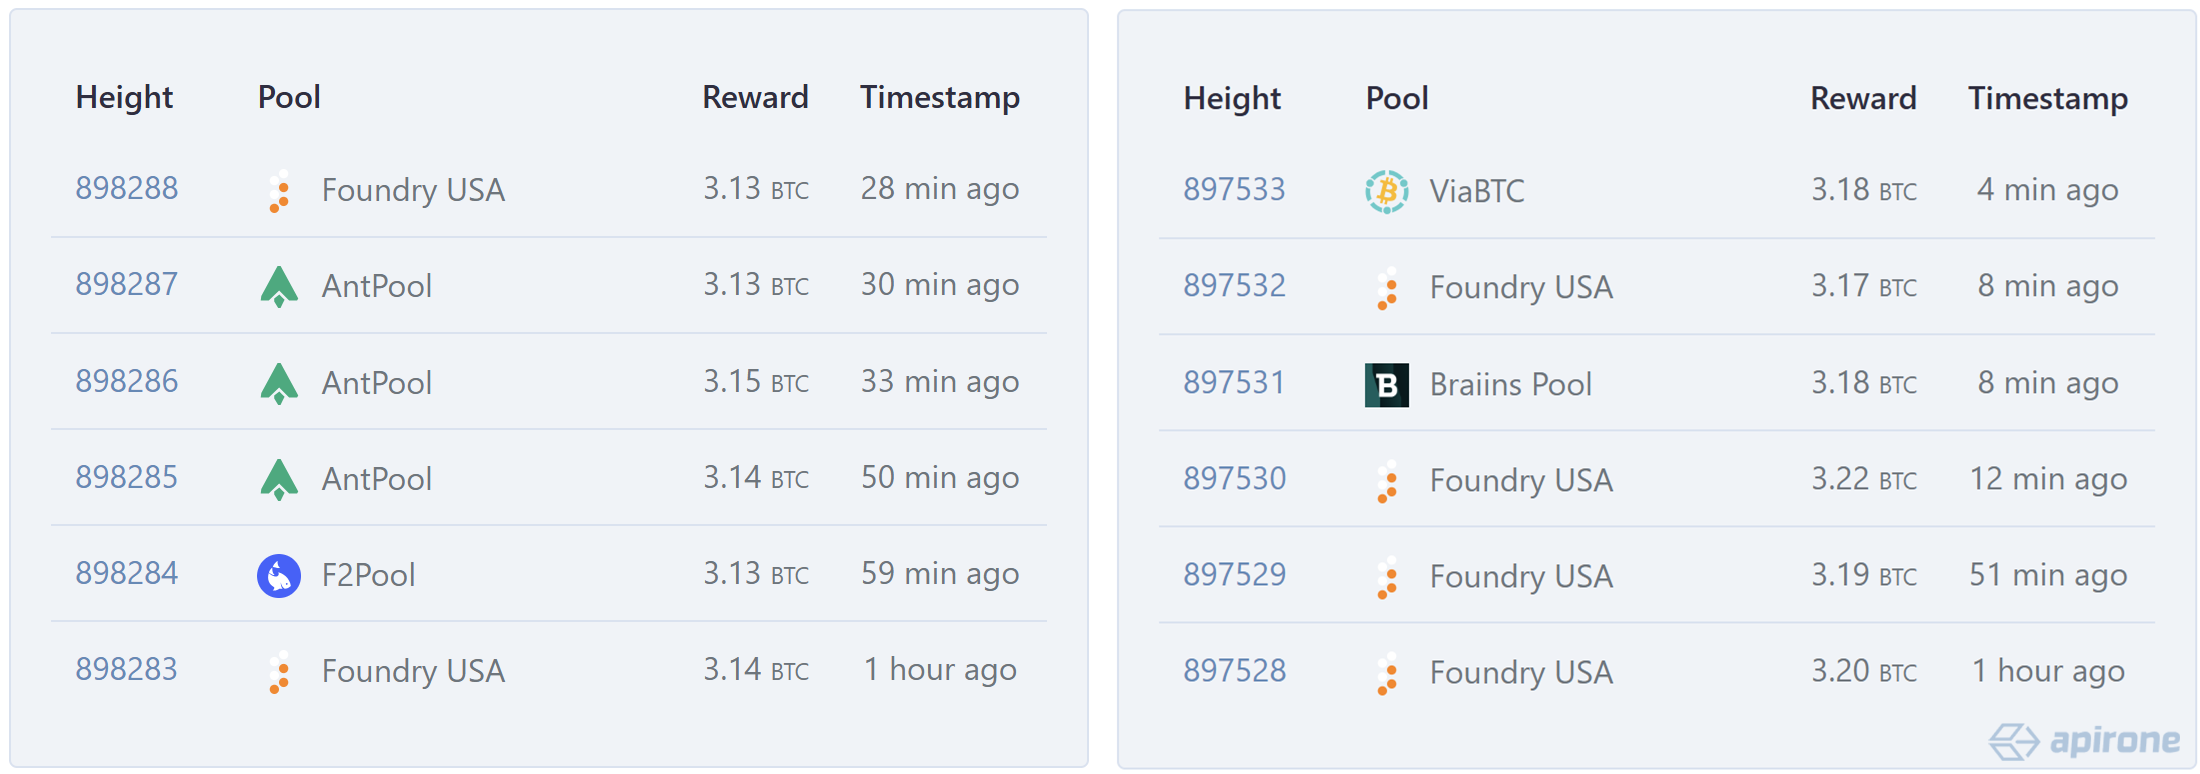This screenshot has height=774, width=2200.
Task: Click the F2Pool fish logo icon
Action: pos(279,576)
